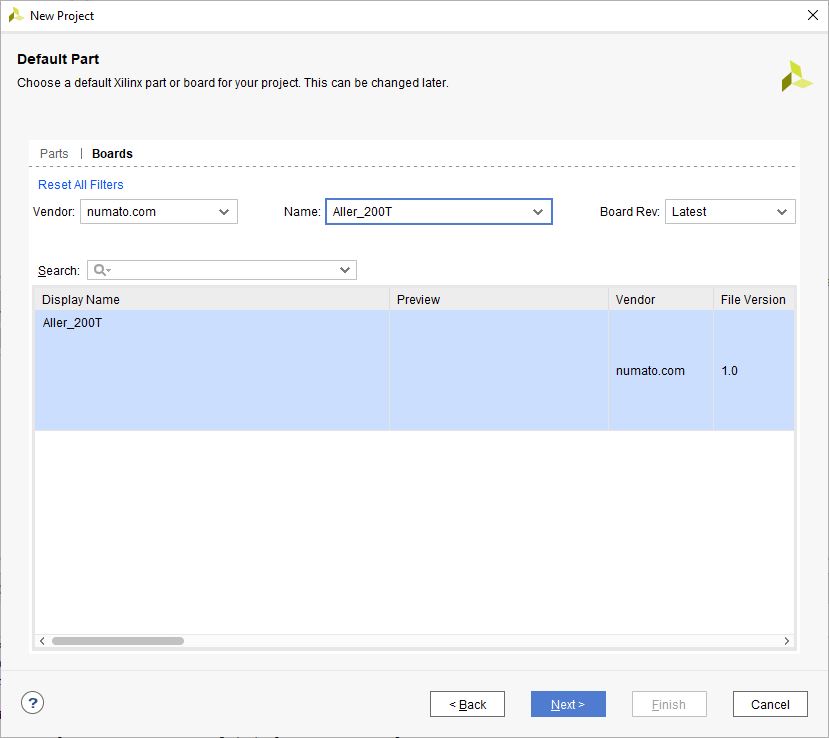Click the help question mark icon

[33, 703]
